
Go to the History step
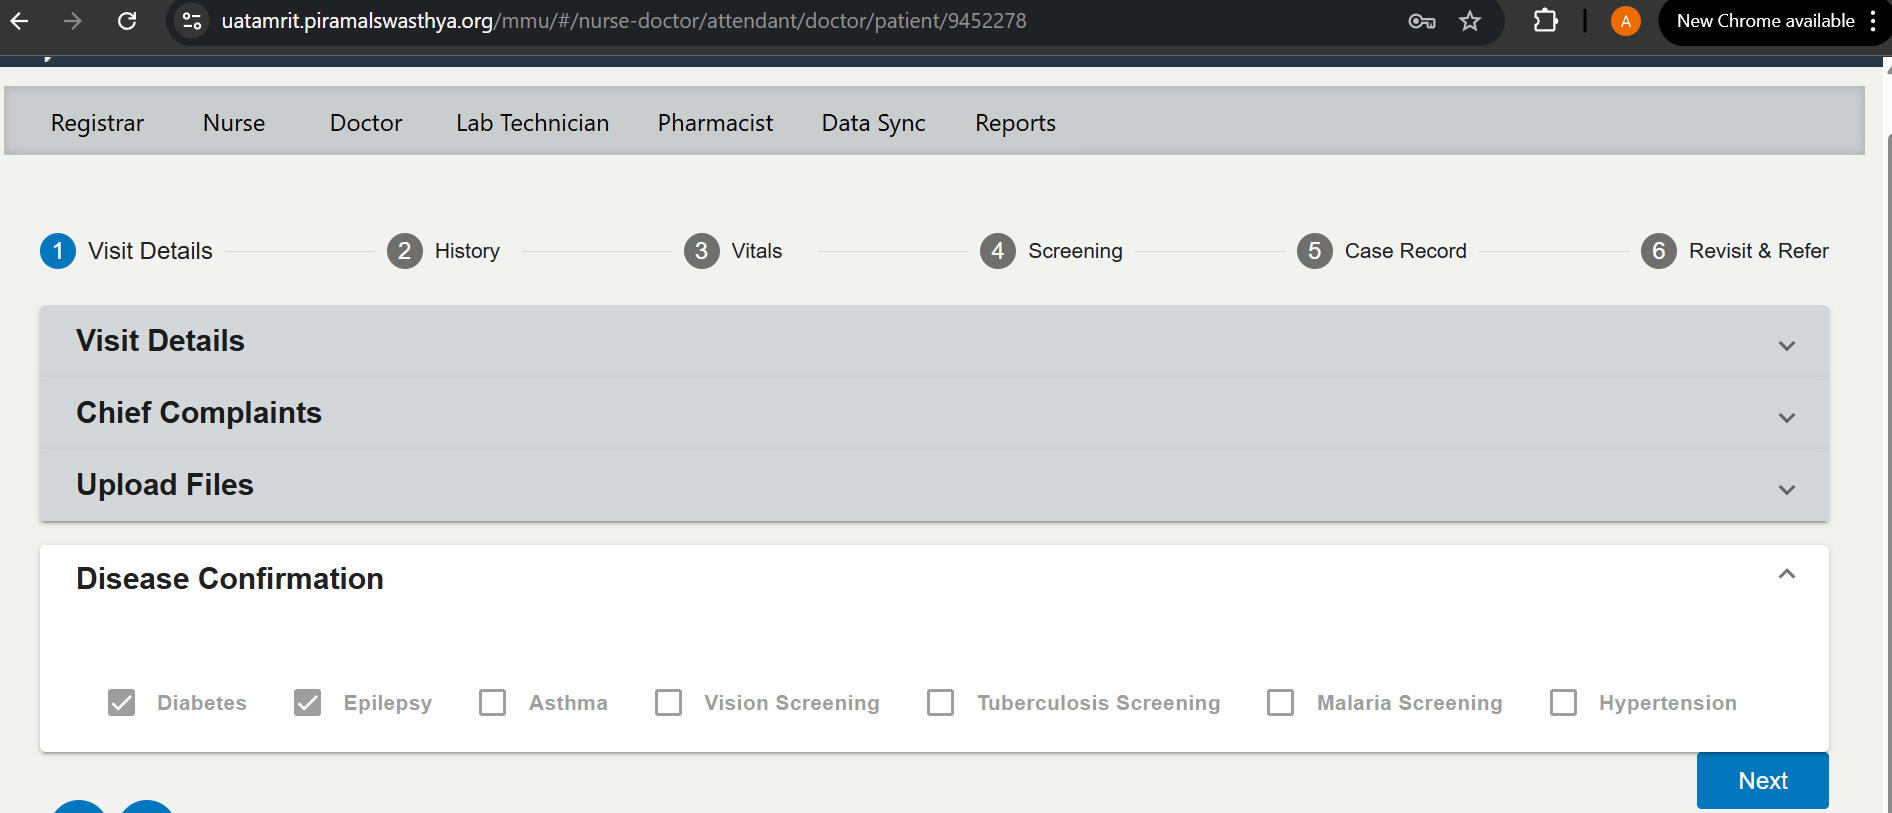467,251
